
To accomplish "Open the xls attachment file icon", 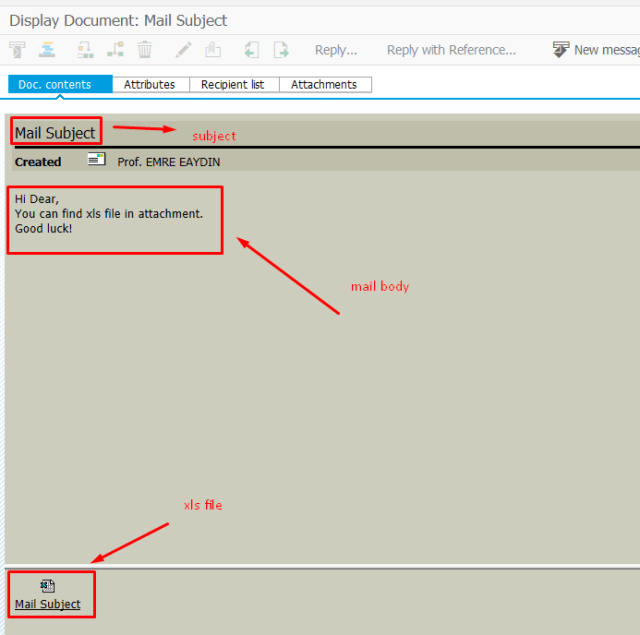I will [47, 586].
